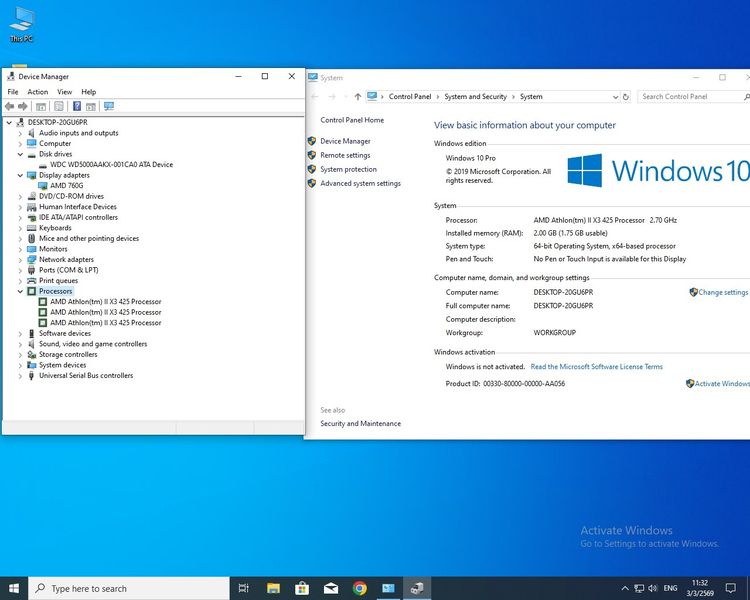The height and width of the screenshot is (600, 750).
Task: Select IDE ATA/ATAPI controllers category
Action: point(78,218)
